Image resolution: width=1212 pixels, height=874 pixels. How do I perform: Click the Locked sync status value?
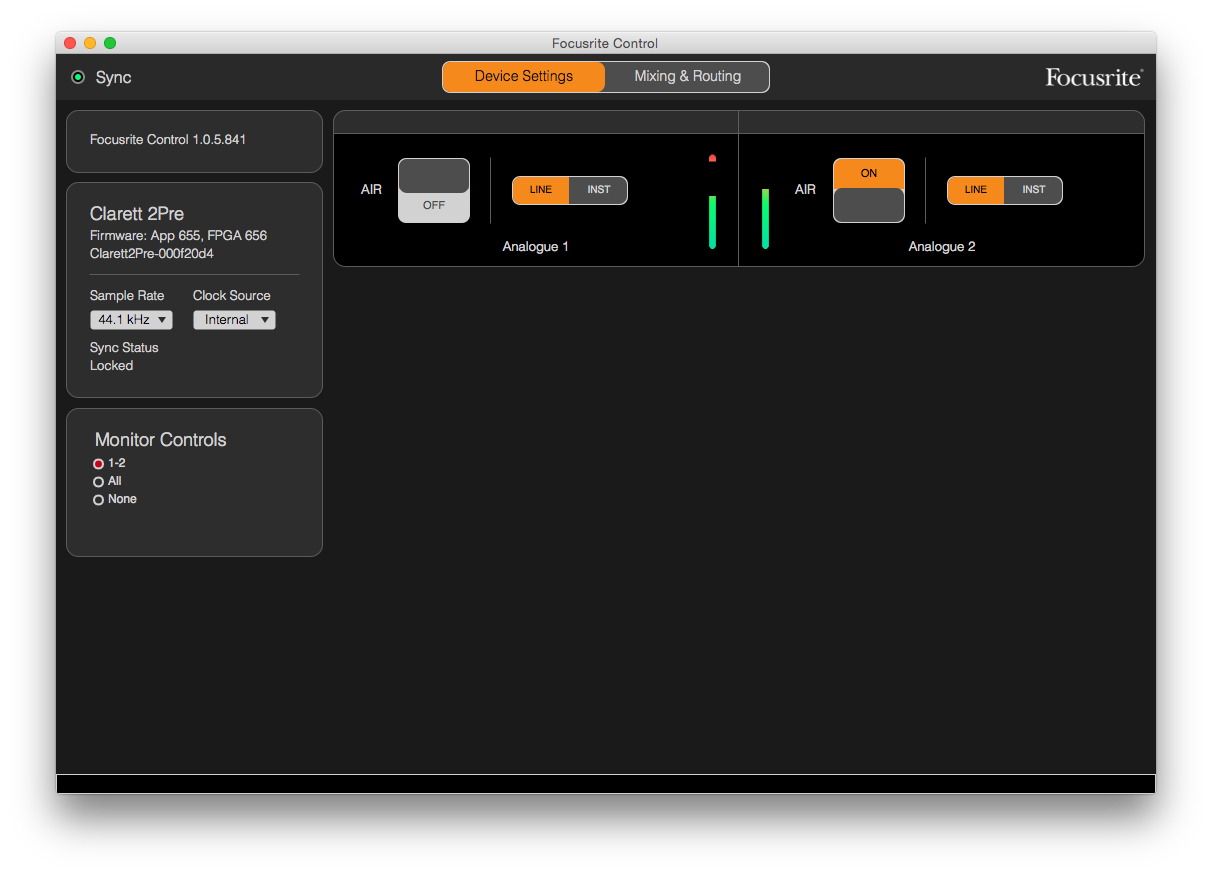(111, 366)
